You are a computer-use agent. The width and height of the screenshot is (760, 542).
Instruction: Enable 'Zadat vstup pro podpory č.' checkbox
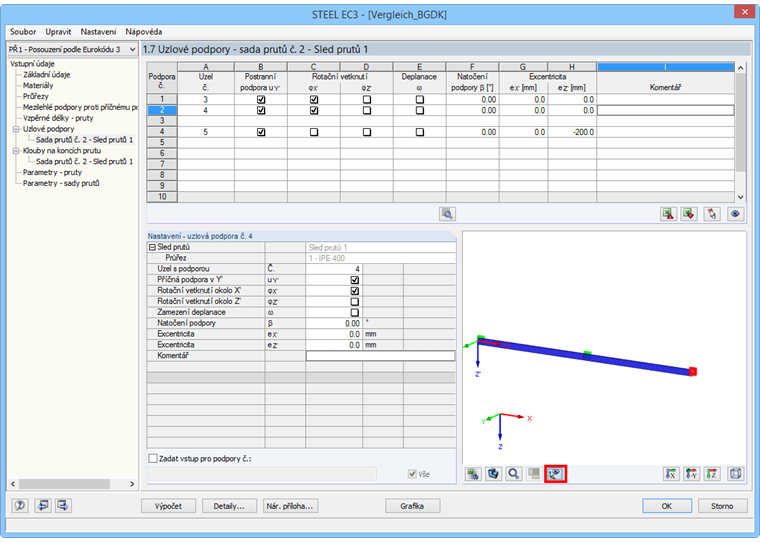tap(153, 458)
